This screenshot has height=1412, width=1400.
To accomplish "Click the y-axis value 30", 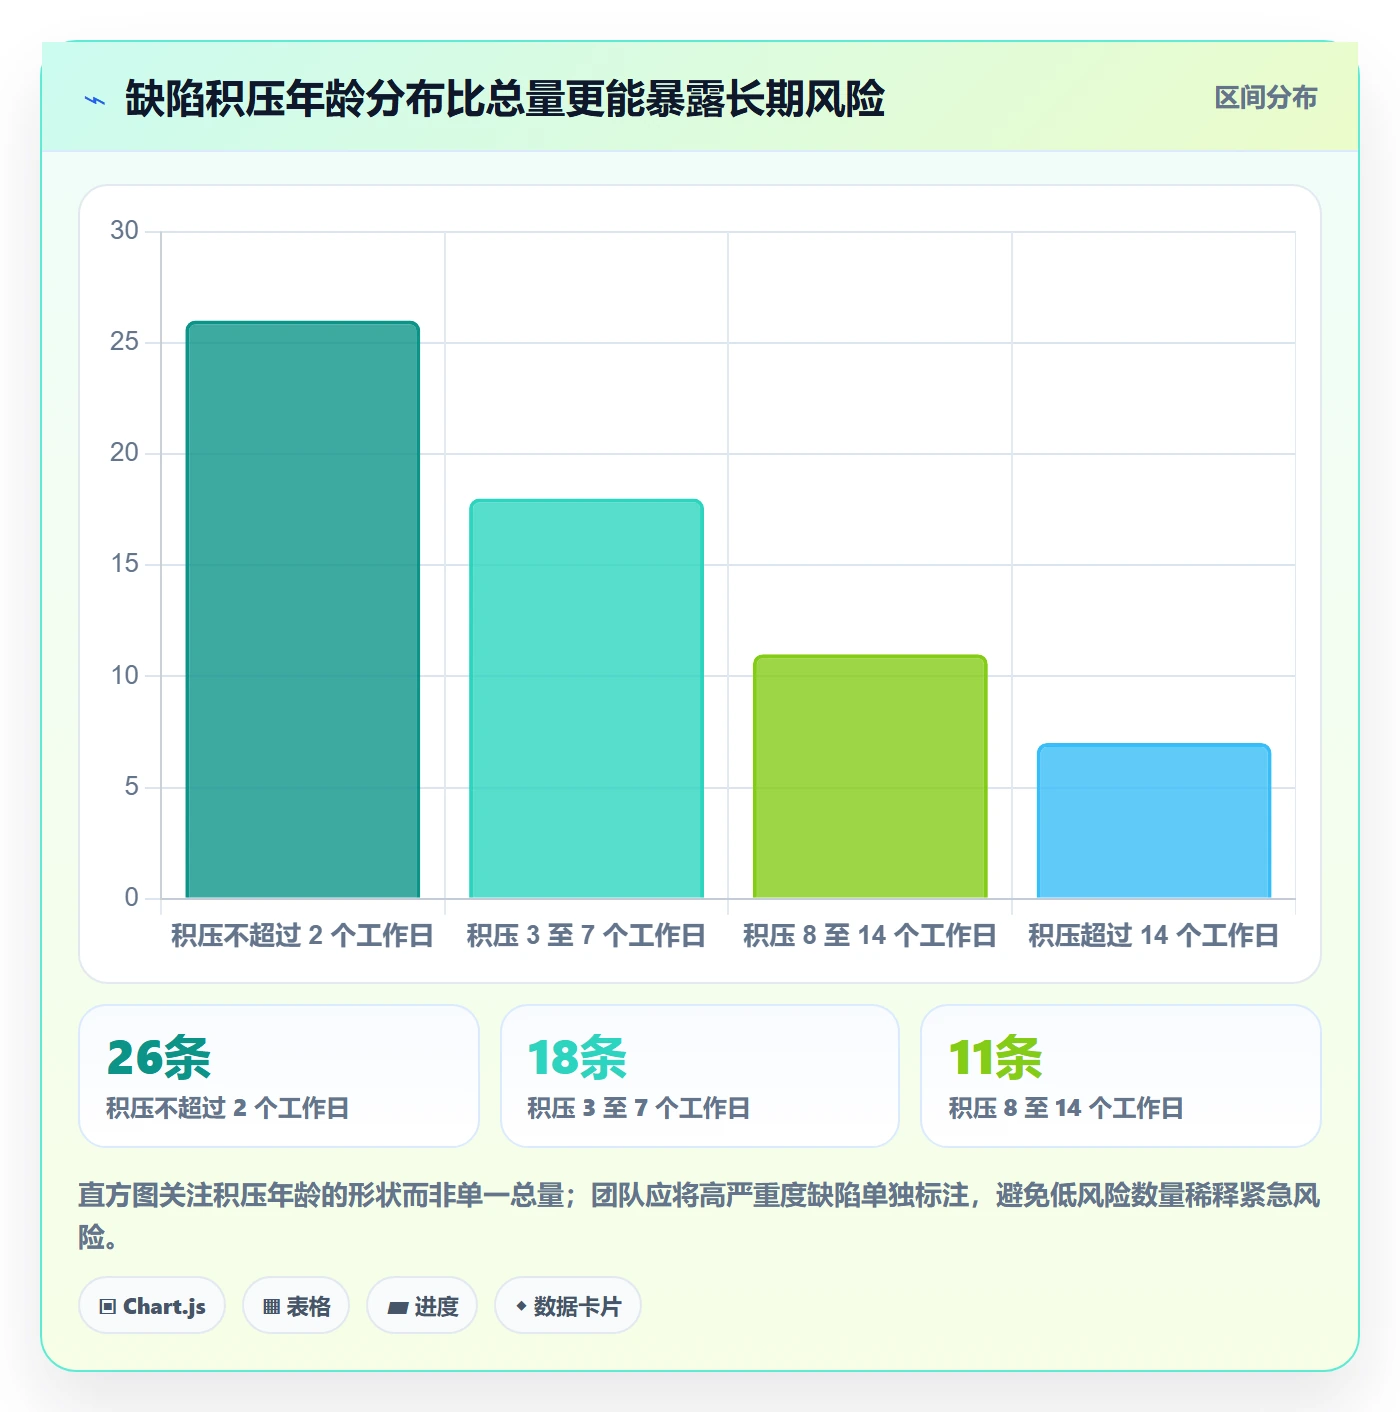I will [125, 231].
